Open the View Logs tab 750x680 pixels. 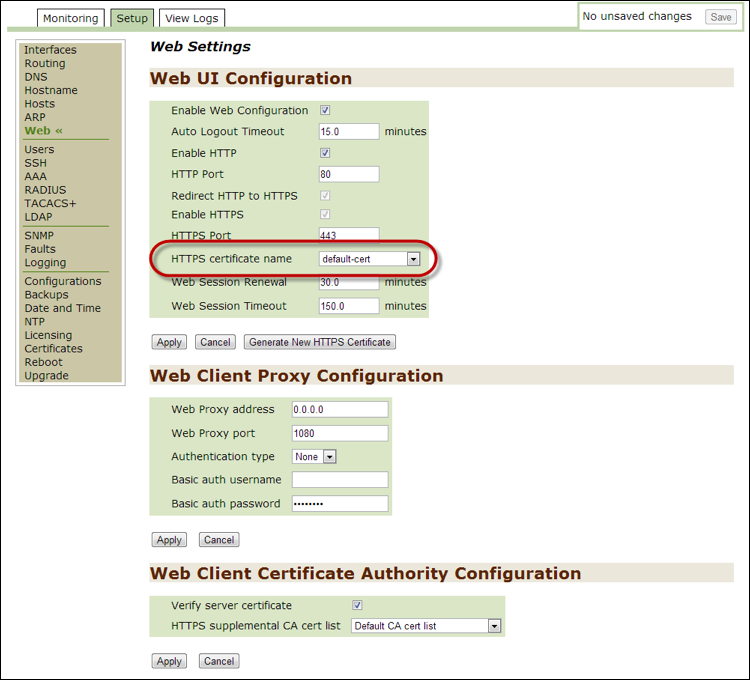[191, 18]
